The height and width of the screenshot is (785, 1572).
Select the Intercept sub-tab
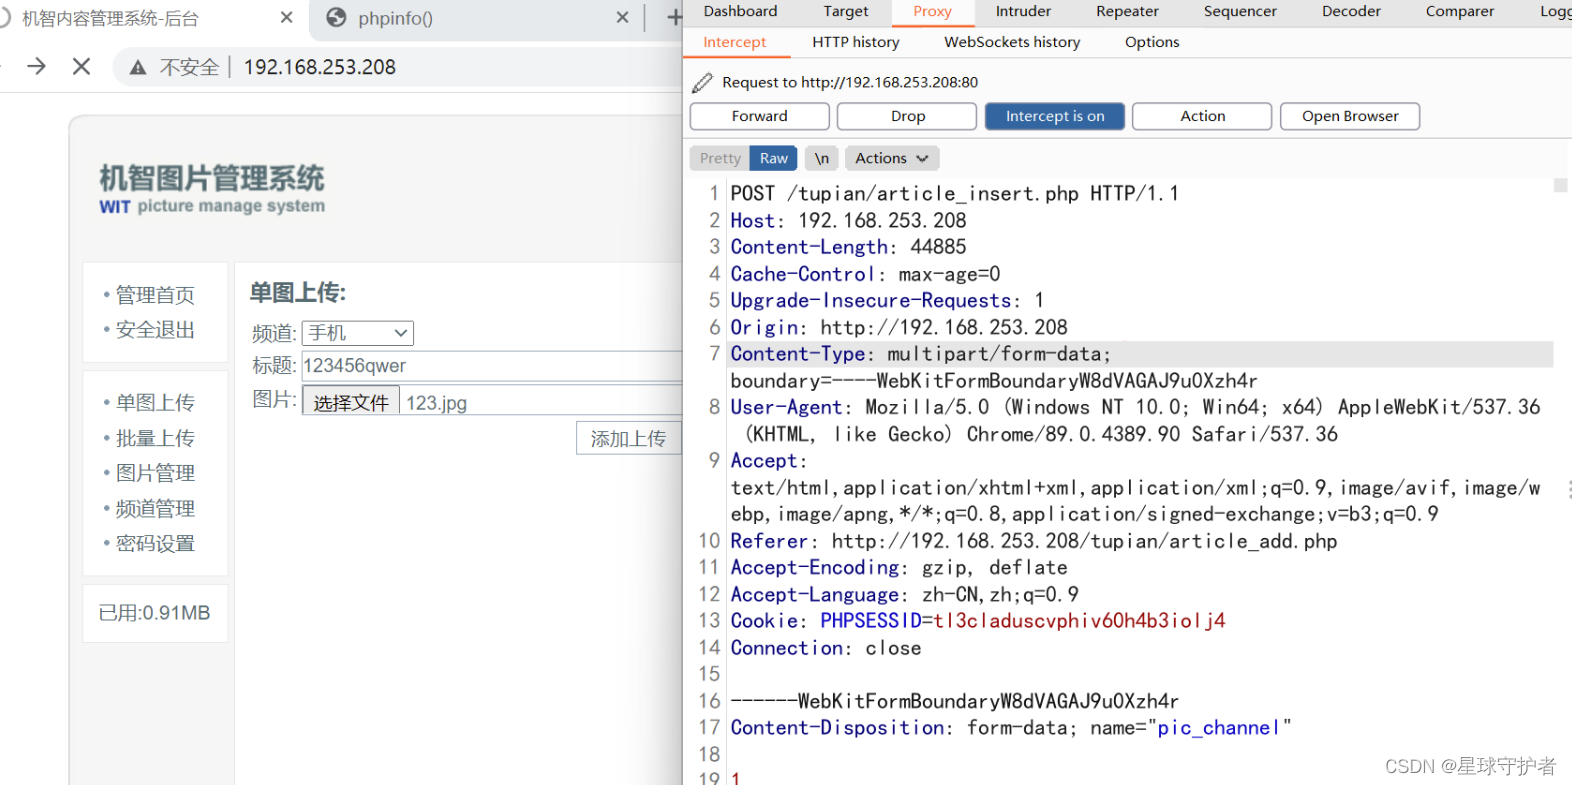pyautogui.click(x=734, y=42)
